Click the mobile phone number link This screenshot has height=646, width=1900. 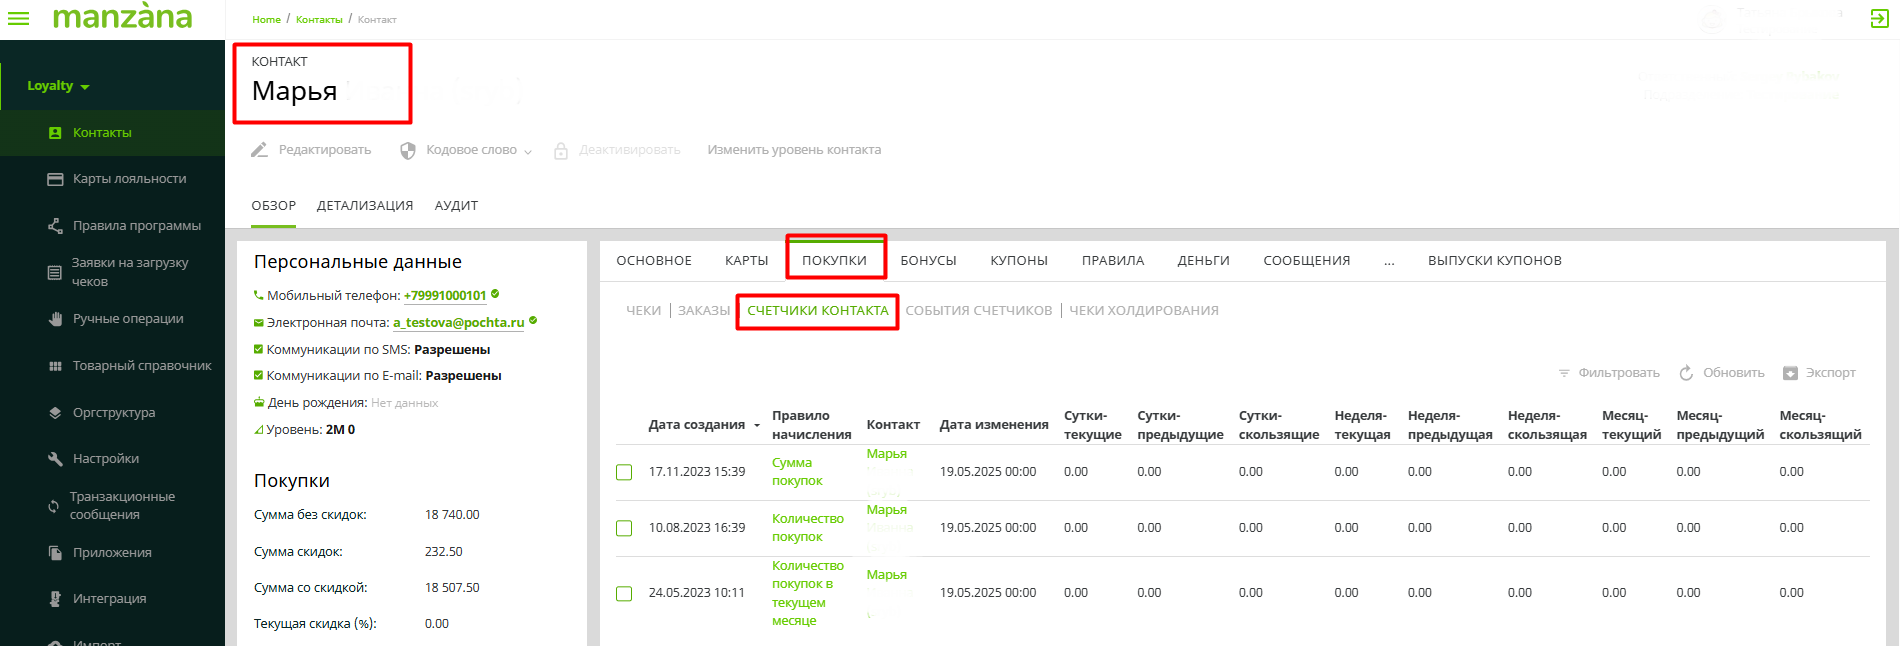click(445, 296)
